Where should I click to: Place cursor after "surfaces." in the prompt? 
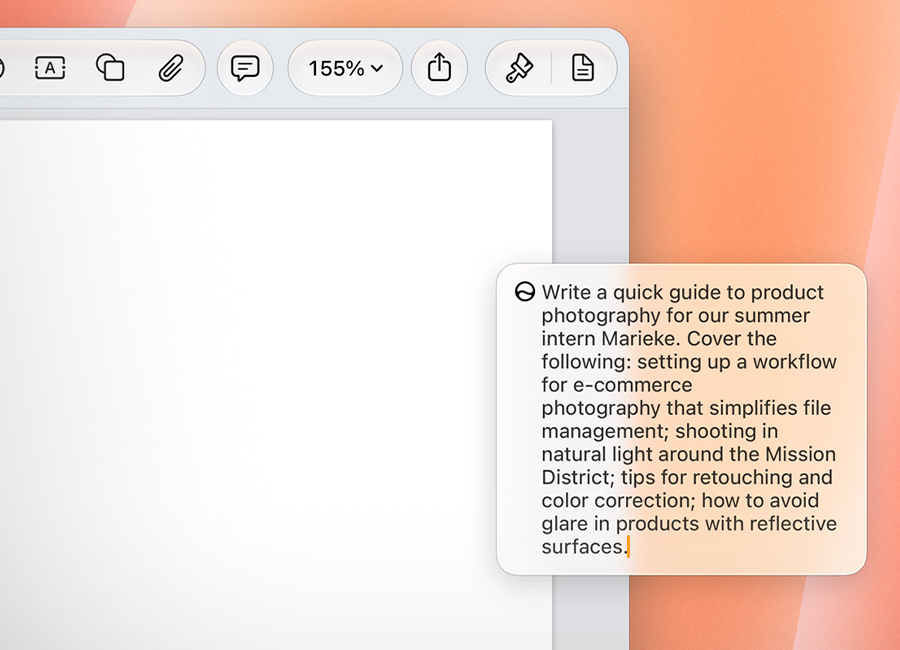point(629,547)
